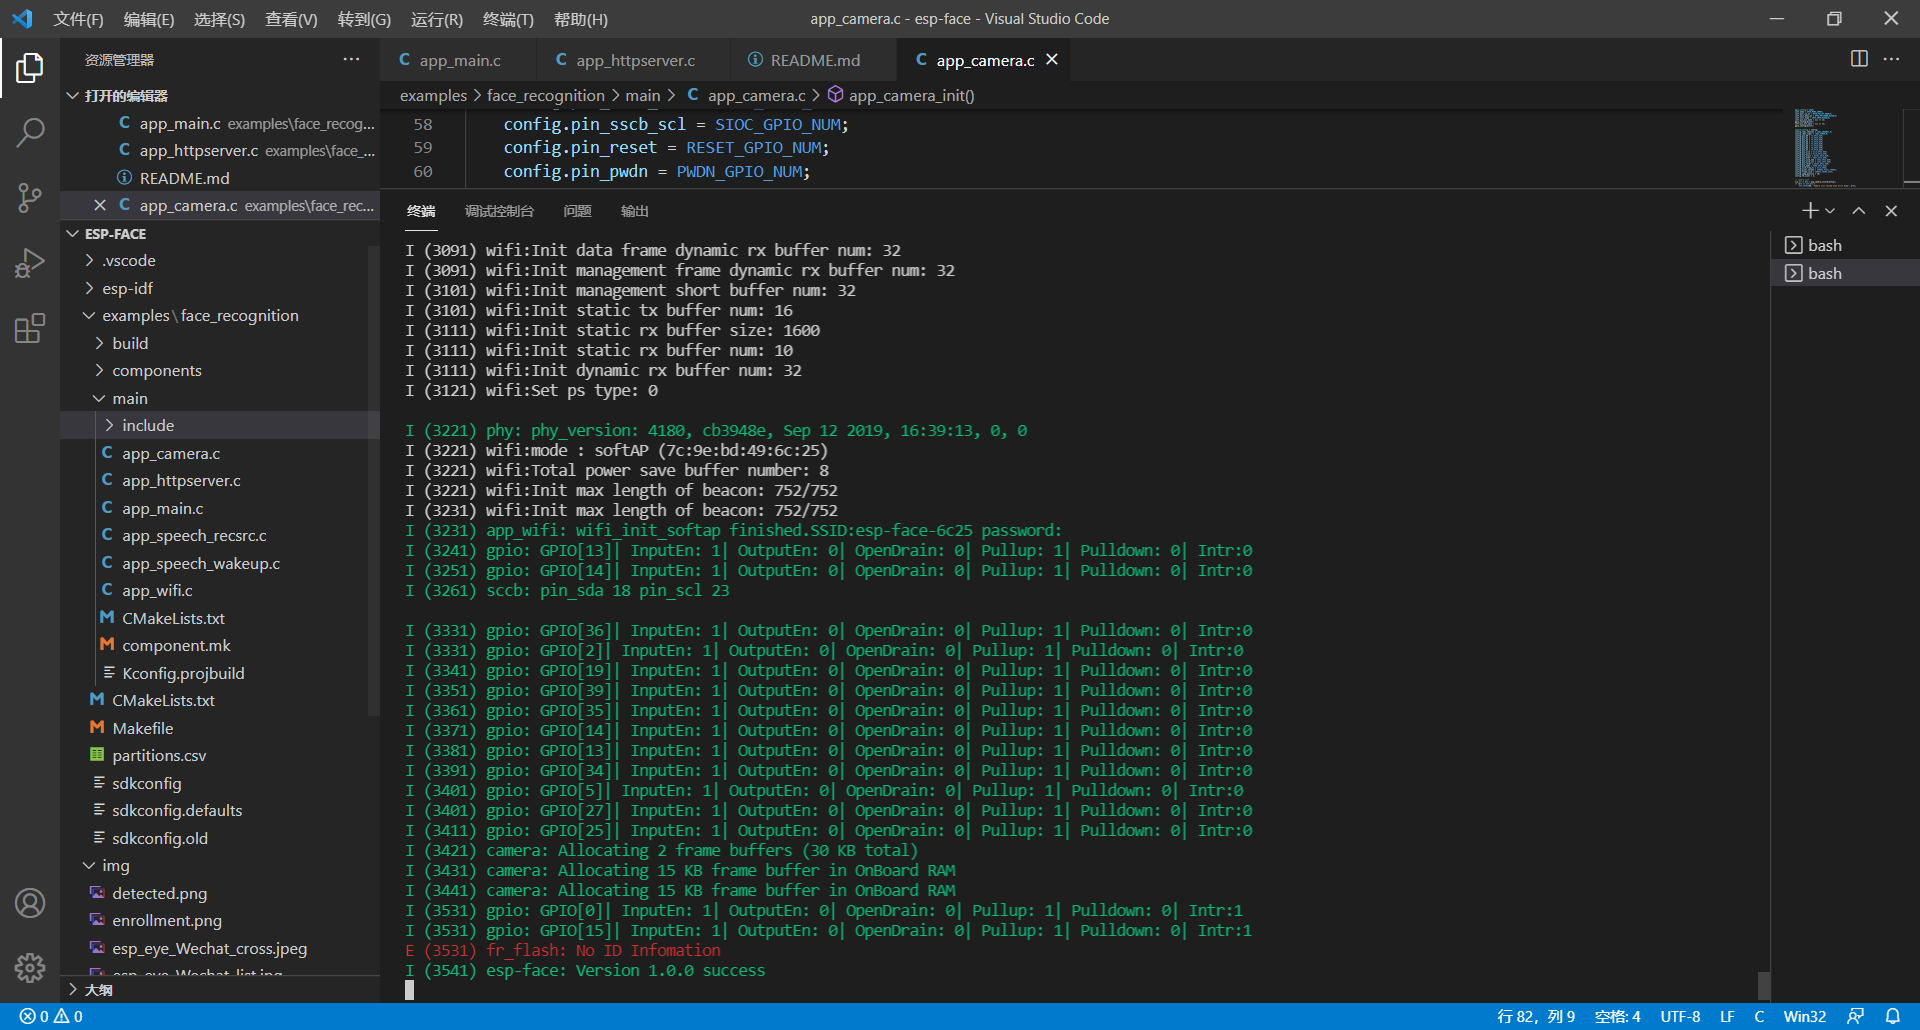Viewport: 1920px width, 1030px height.
Task: Change file encoding UTF-8
Action: click(1680, 1016)
